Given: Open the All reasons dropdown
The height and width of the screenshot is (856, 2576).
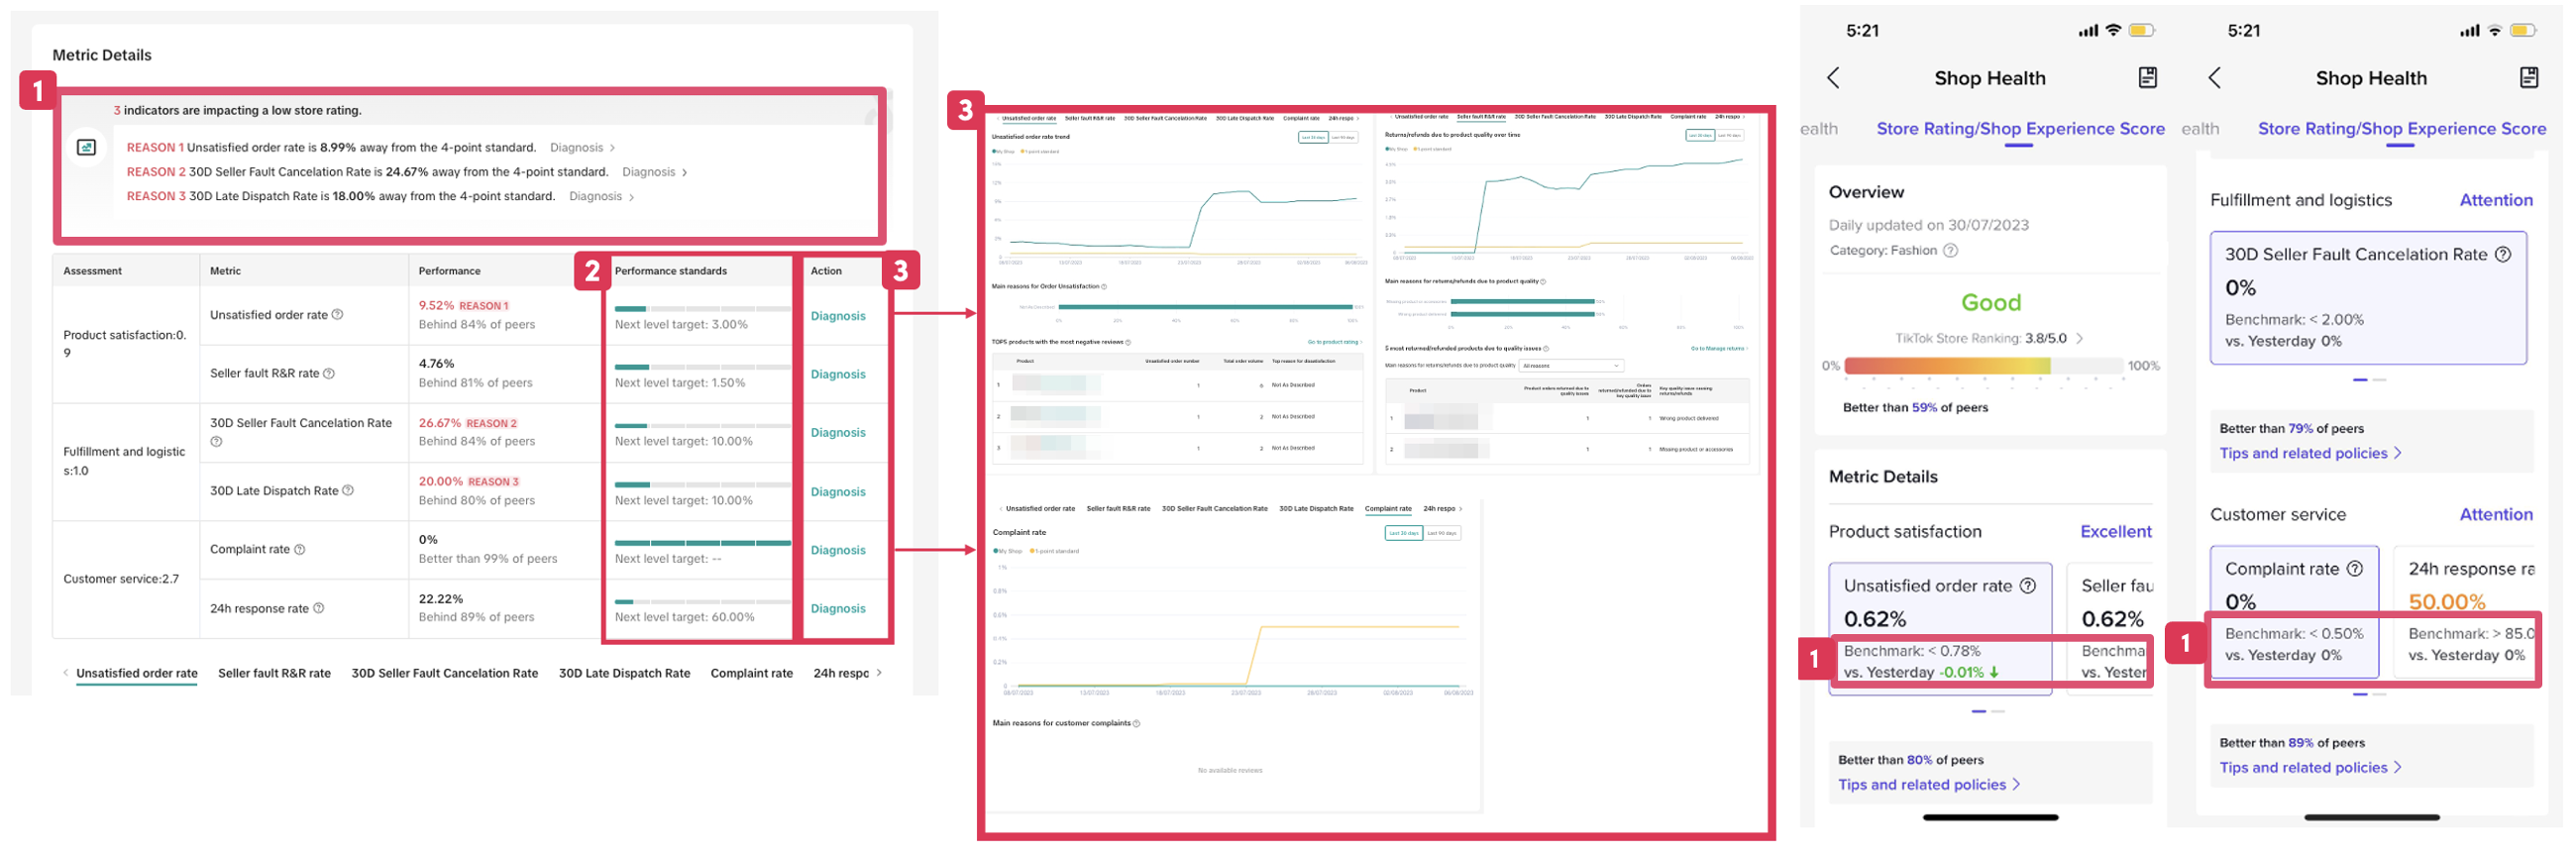Looking at the screenshot, I should (x=1570, y=366).
